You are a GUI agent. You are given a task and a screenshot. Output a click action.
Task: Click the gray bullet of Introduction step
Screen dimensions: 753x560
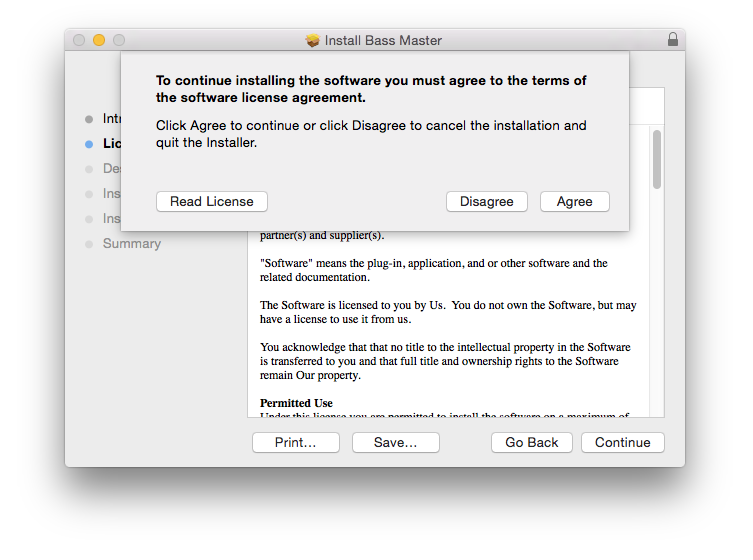point(89,119)
